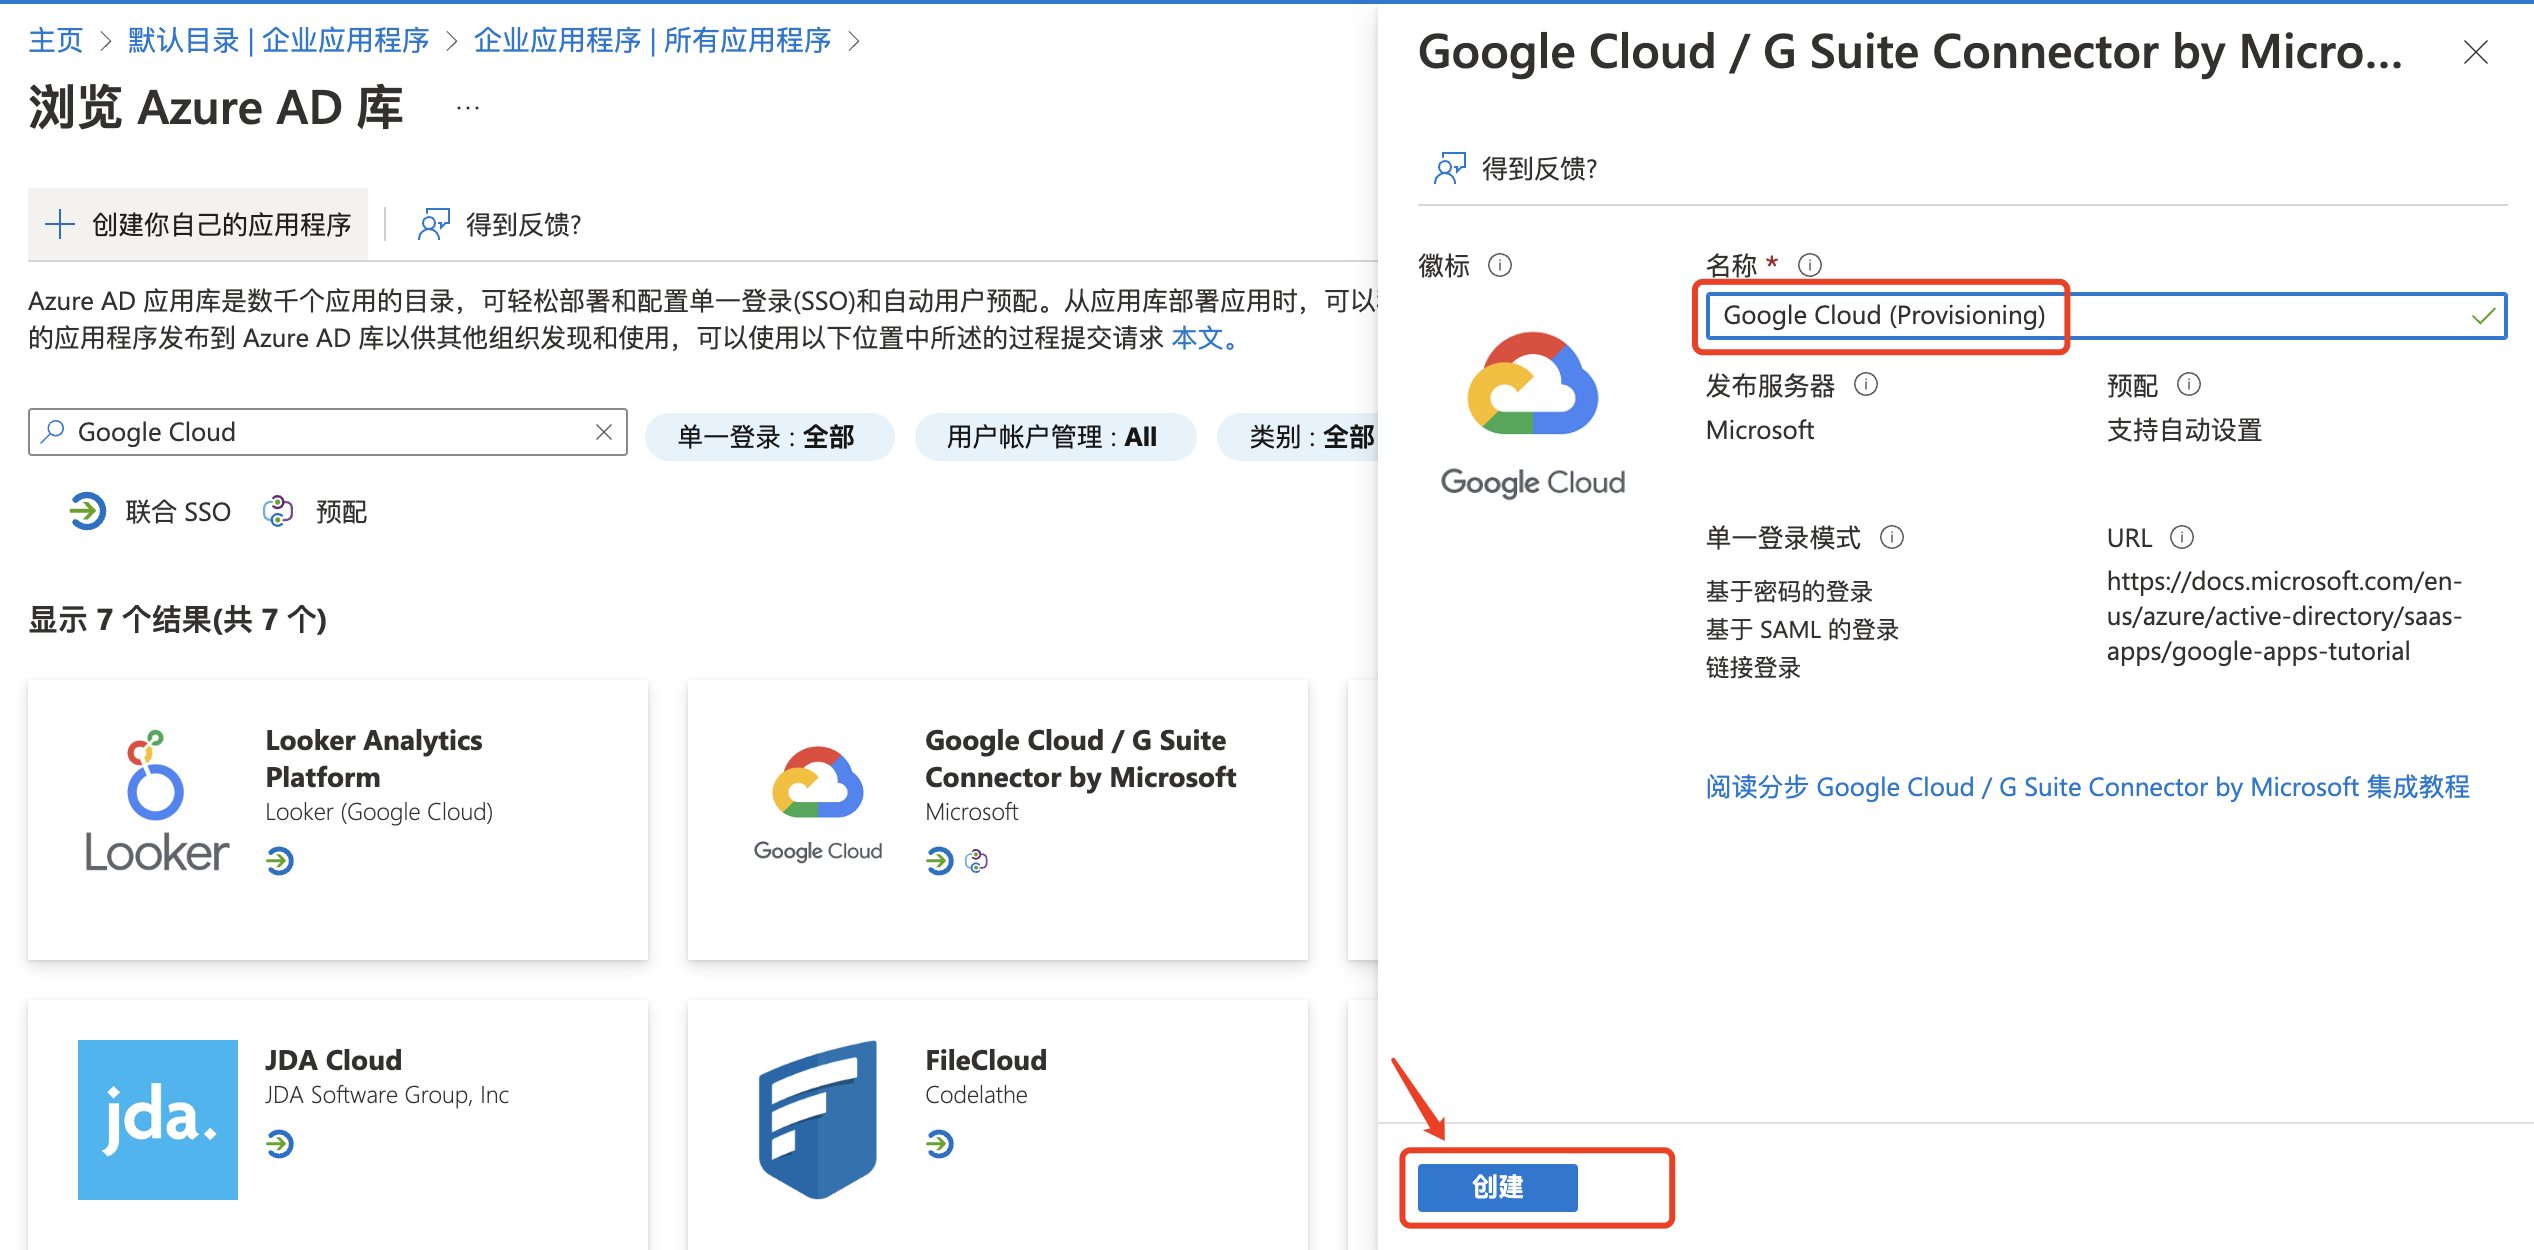
Task: Open the Google Cloud integration tutorial link
Action: (x=2087, y=787)
